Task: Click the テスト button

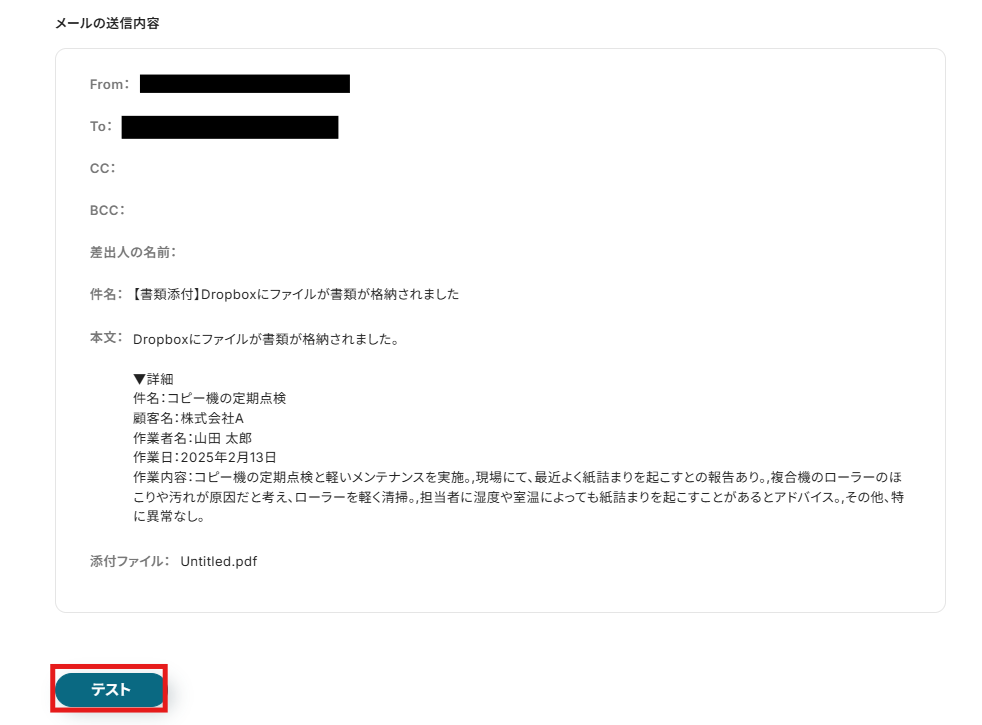Action: (110, 689)
